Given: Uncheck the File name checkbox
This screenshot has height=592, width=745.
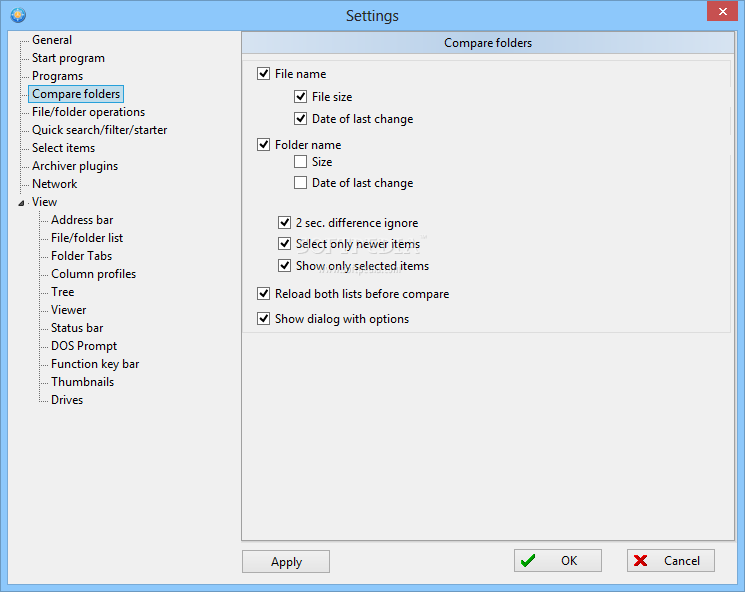Looking at the screenshot, I should point(263,74).
